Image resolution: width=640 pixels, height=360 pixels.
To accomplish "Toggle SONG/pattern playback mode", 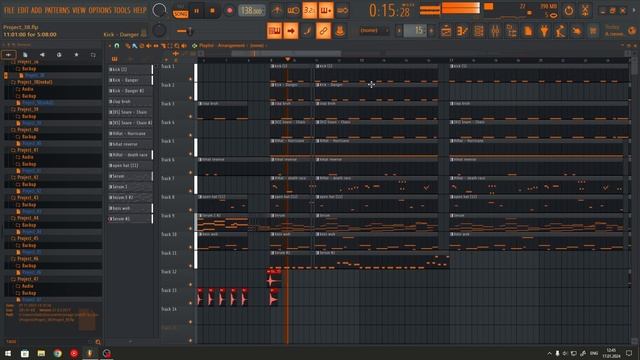I will pos(180,13).
